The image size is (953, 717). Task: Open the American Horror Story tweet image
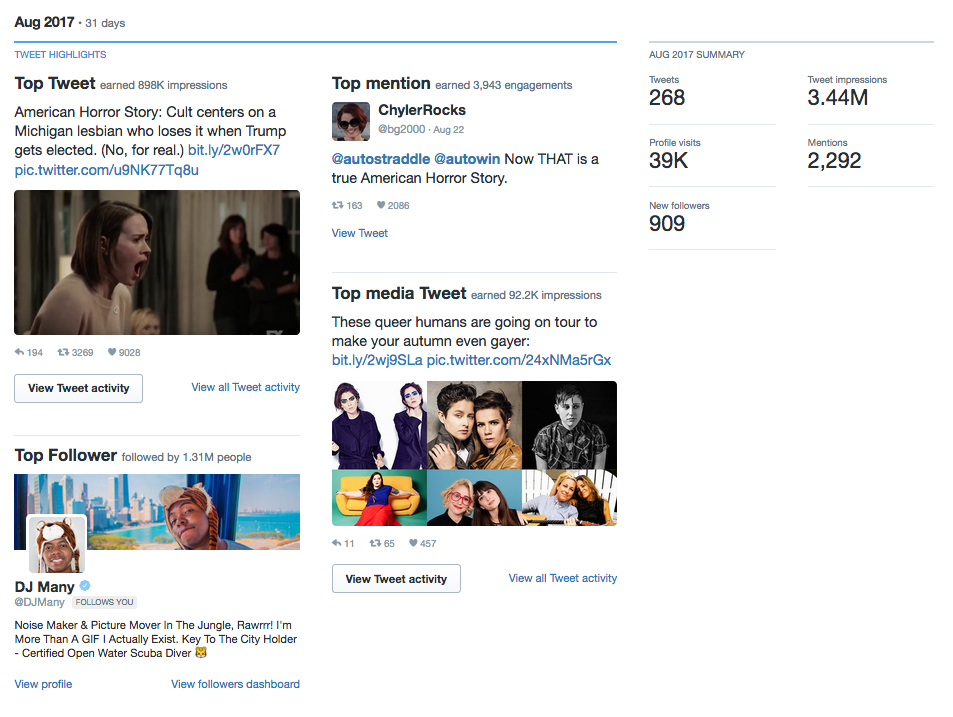tap(157, 262)
